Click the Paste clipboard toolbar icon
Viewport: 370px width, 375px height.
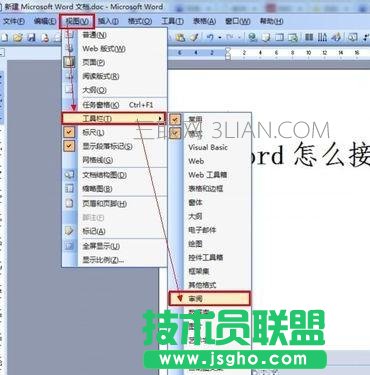tap(180, 37)
